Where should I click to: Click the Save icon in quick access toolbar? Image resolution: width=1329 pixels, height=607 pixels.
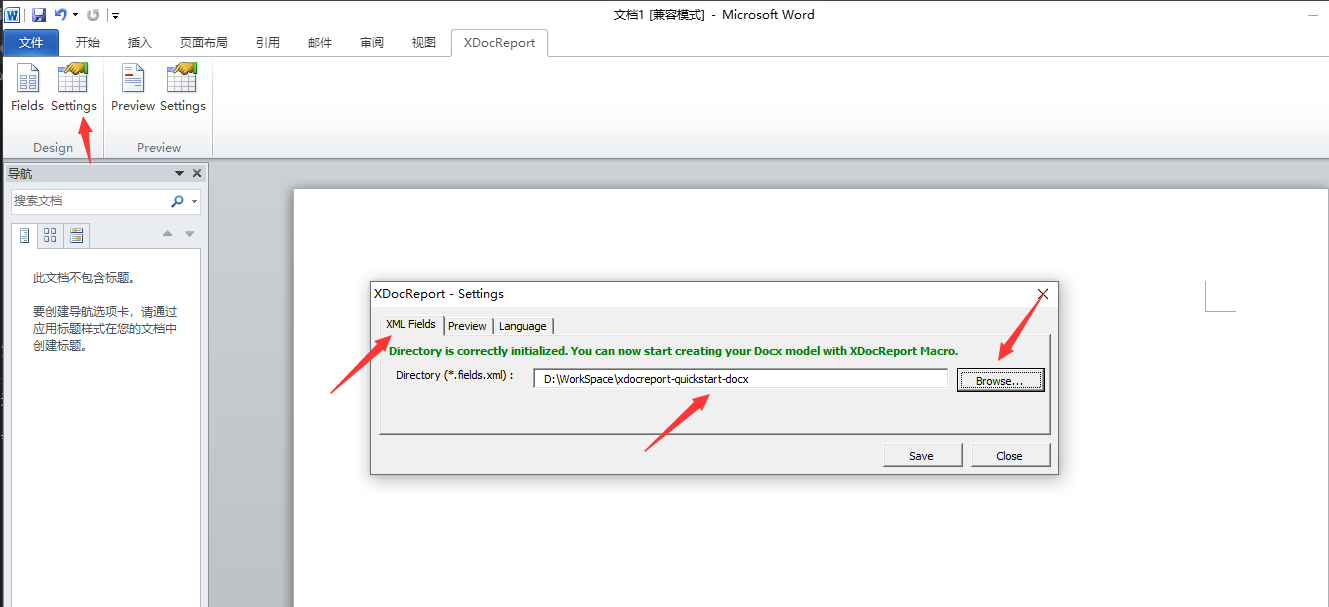click(x=39, y=15)
